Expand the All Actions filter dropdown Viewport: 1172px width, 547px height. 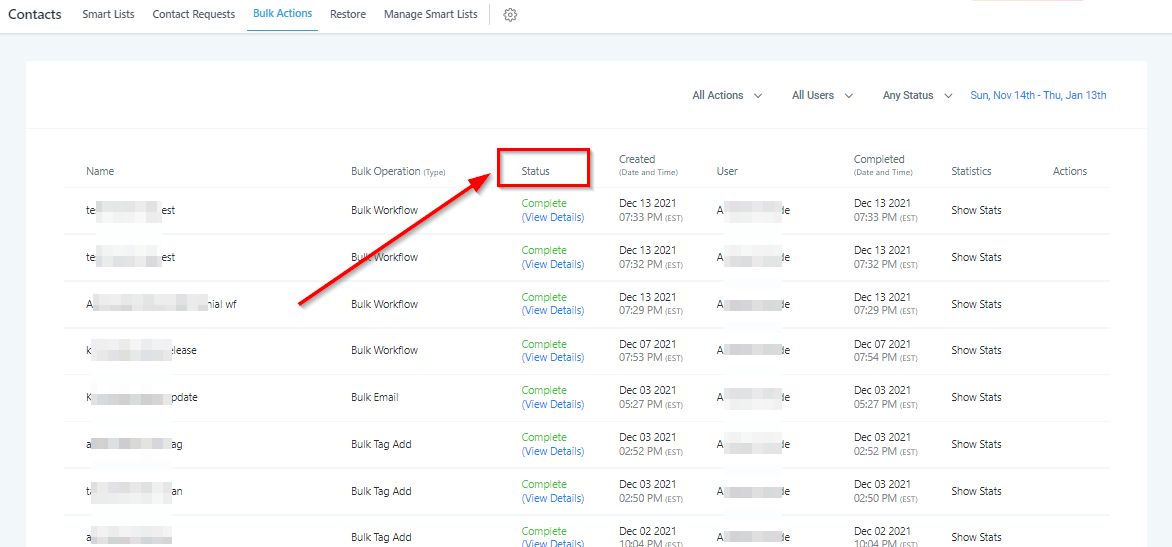click(727, 96)
